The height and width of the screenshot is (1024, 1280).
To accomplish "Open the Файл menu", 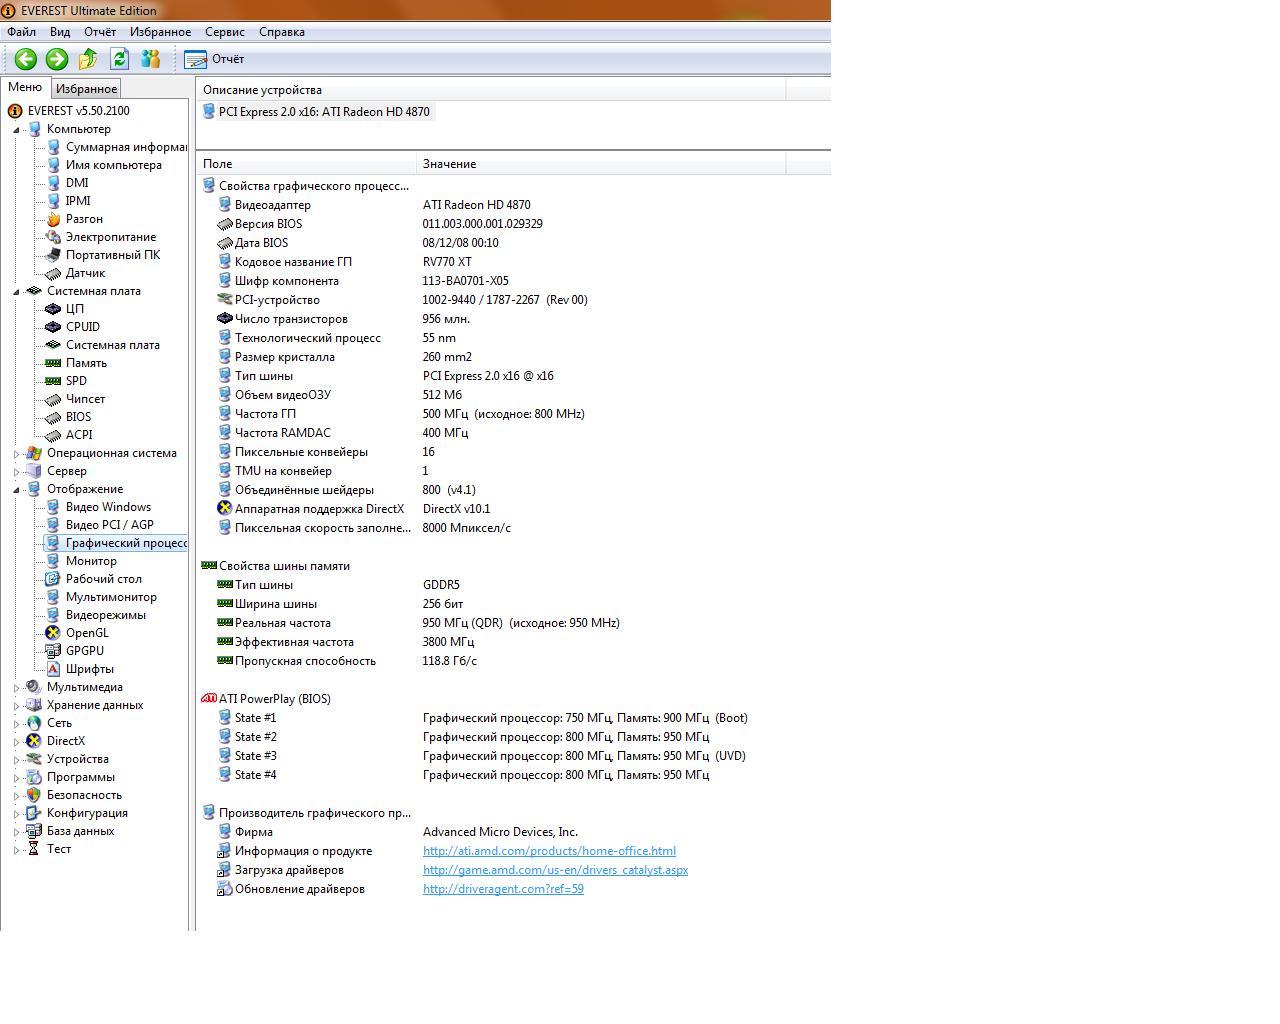I will (21, 32).
